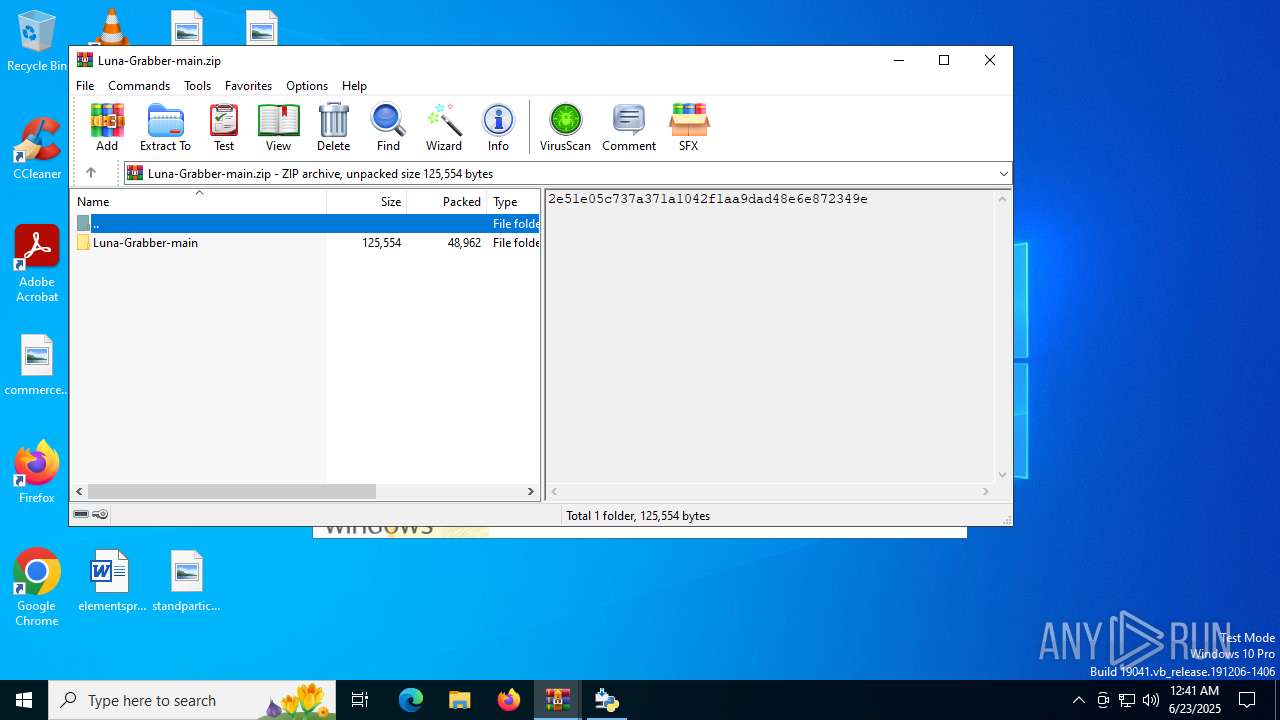
Task: Open the archive Comment tool
Action: point(629,127)
